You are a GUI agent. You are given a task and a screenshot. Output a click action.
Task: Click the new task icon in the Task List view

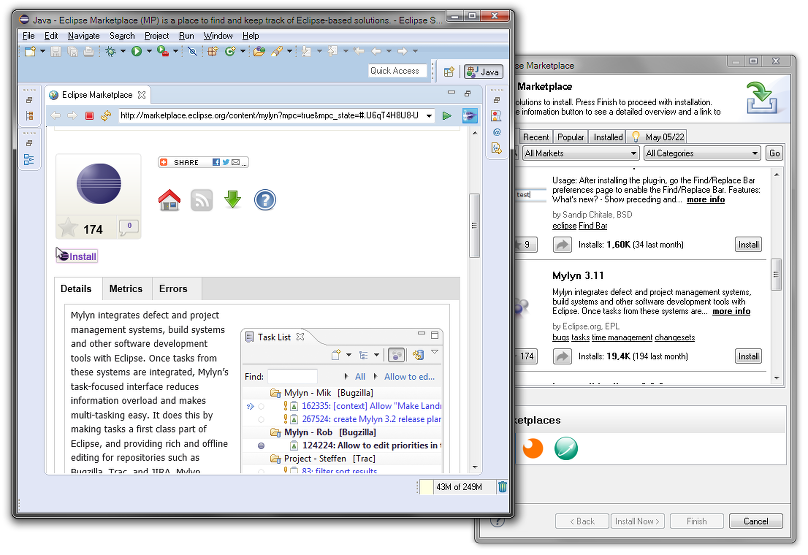click(x=336, y=355)
